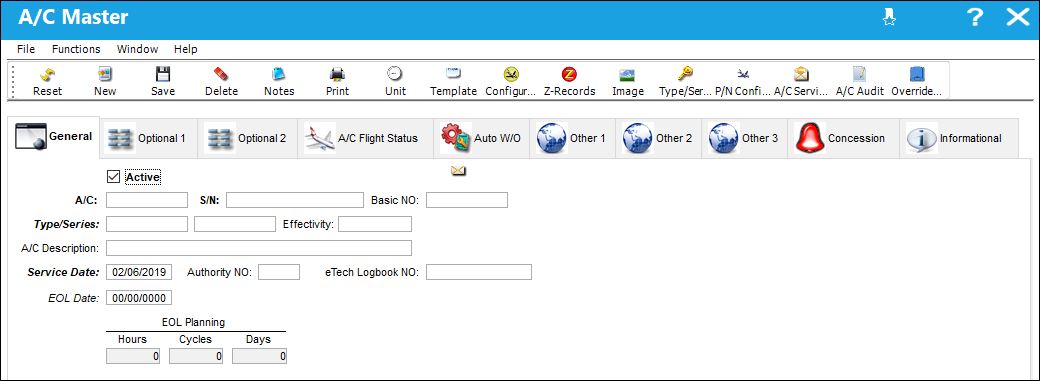Click the second Type/Series field

tap(235, 224)
